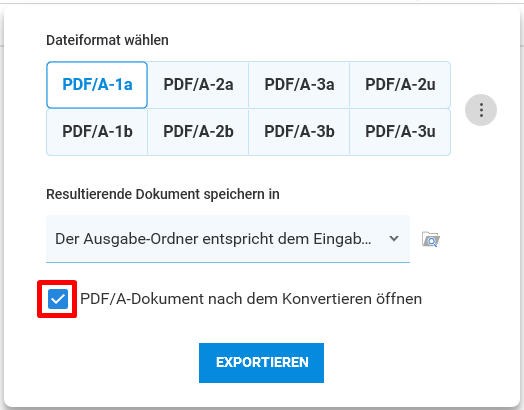
Task: Click the 'Resultierende Dokument speichern in' label
Action: click(x=163, y=194)
